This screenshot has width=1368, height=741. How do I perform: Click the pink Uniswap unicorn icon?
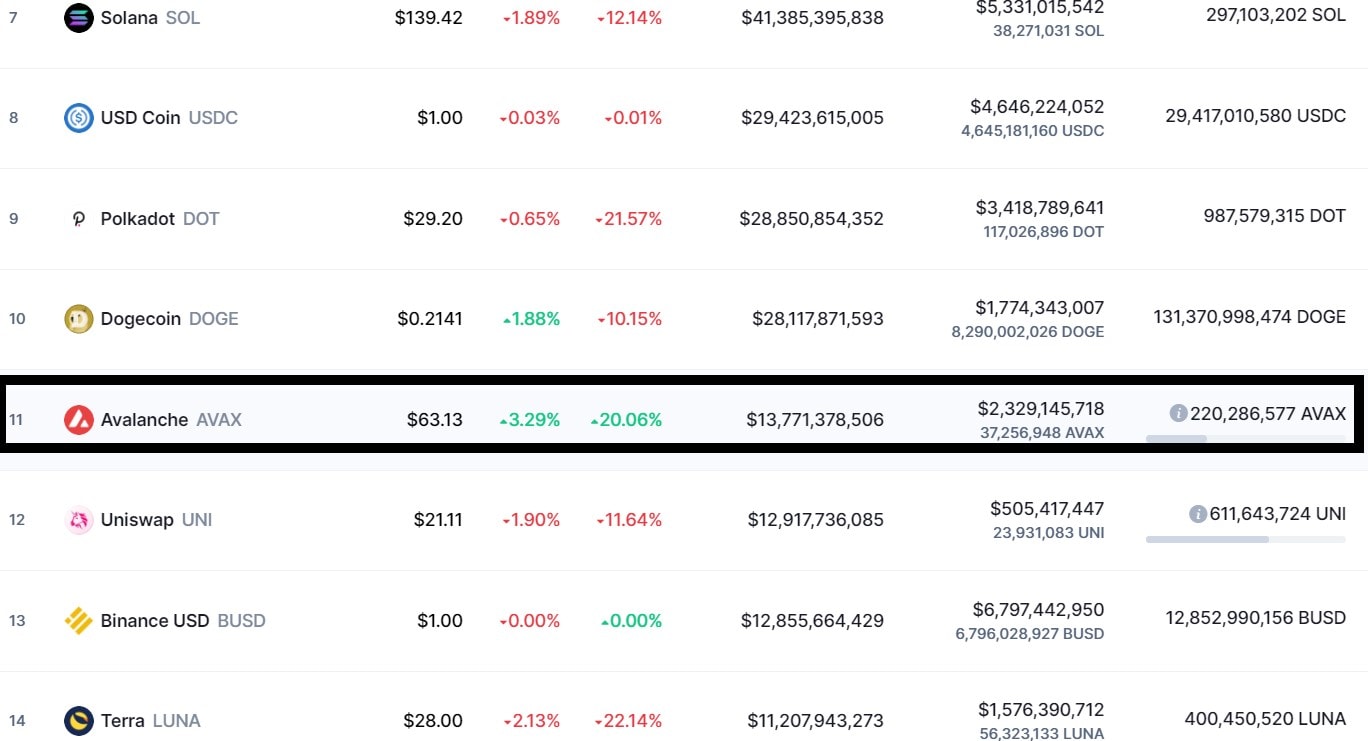79,520
